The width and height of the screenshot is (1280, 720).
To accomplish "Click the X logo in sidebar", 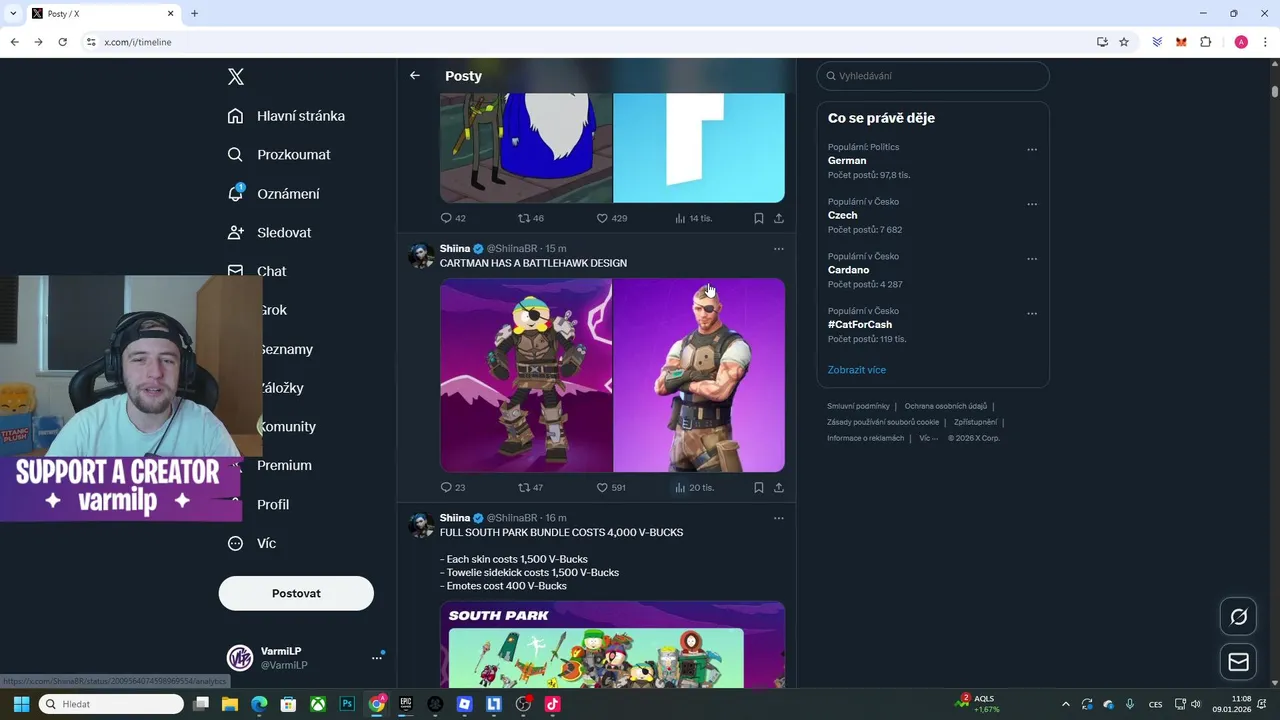I will click(x=236, y=77).
